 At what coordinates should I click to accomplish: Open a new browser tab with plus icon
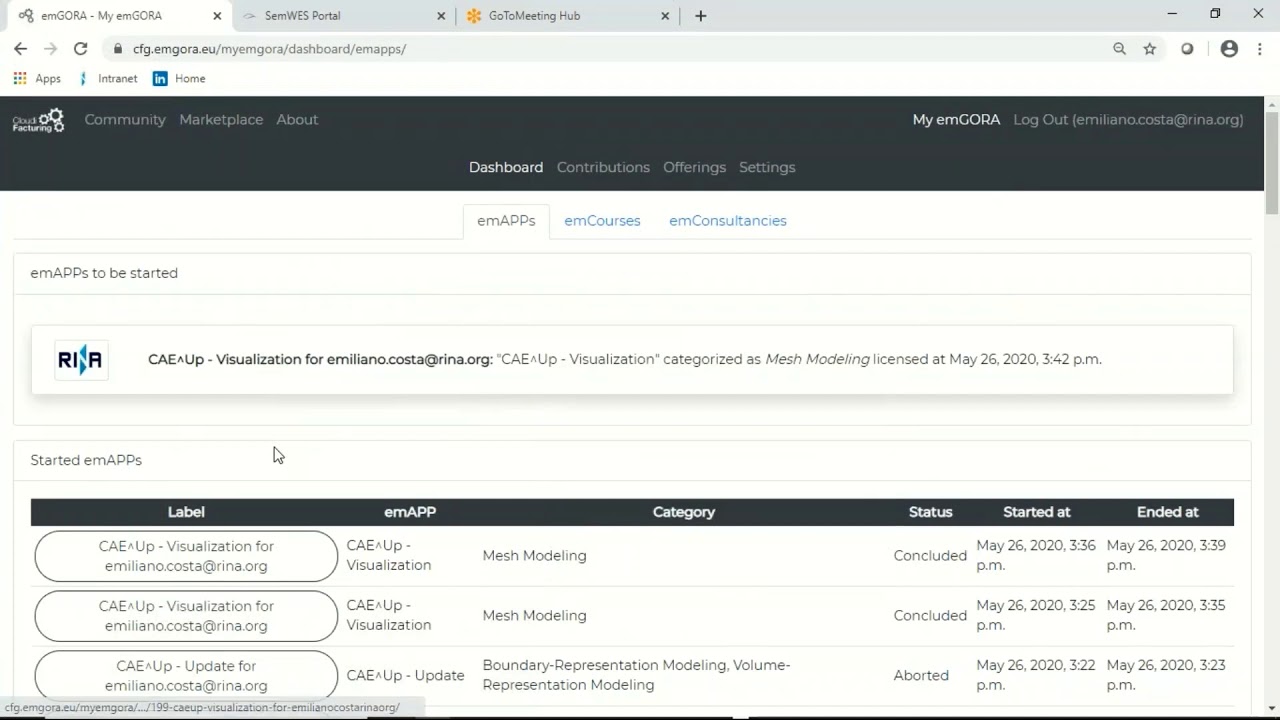coord(700,15)
